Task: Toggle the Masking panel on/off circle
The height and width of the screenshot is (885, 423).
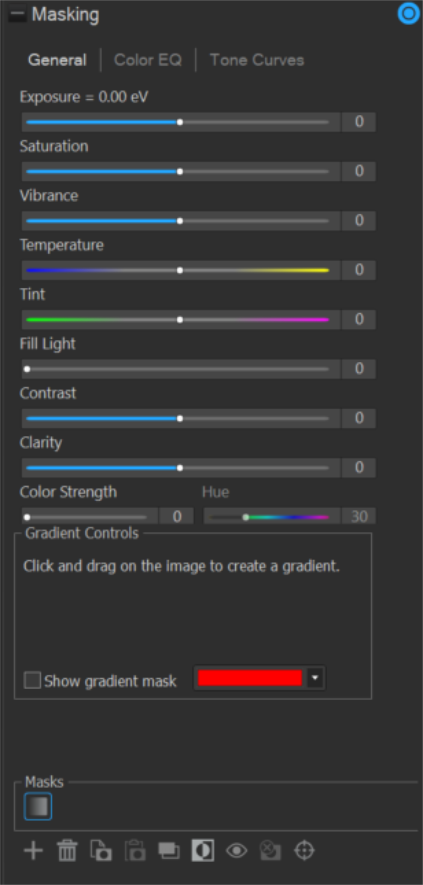Action: click(x=409, y=14)
